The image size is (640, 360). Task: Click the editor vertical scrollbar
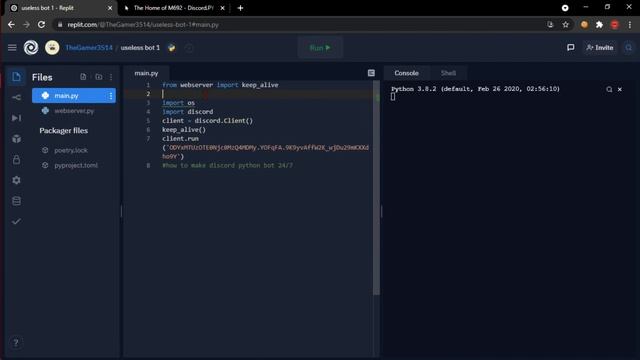click(376, 188)
